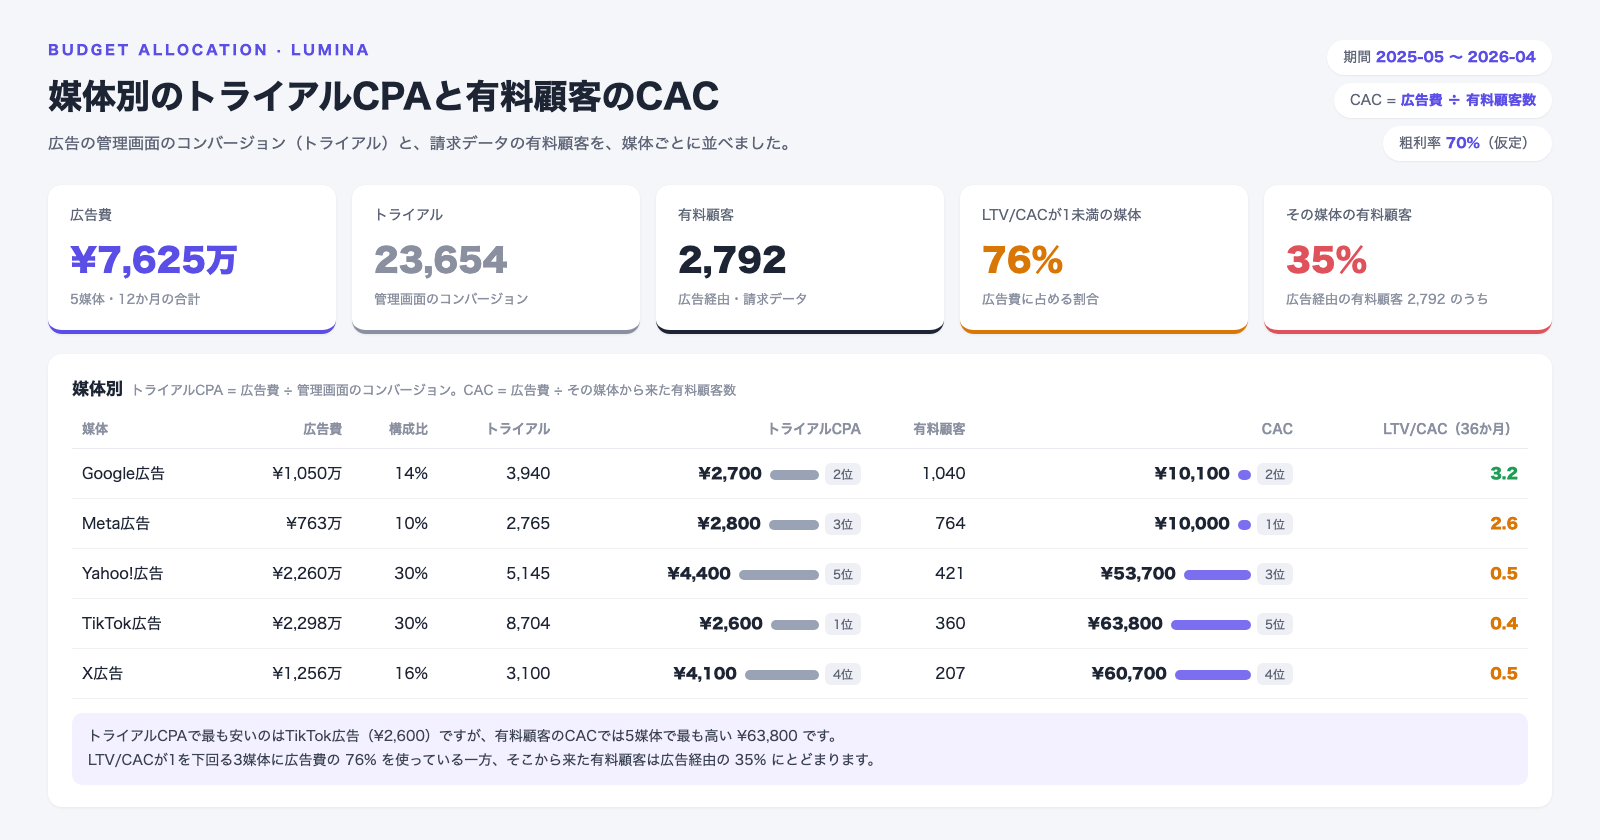Image resolution: width=1600 pixels, height=840 pixels.
Task: Click the 1位 trial CPA rank badge for TikTok広告
Action: coord(843,624)
